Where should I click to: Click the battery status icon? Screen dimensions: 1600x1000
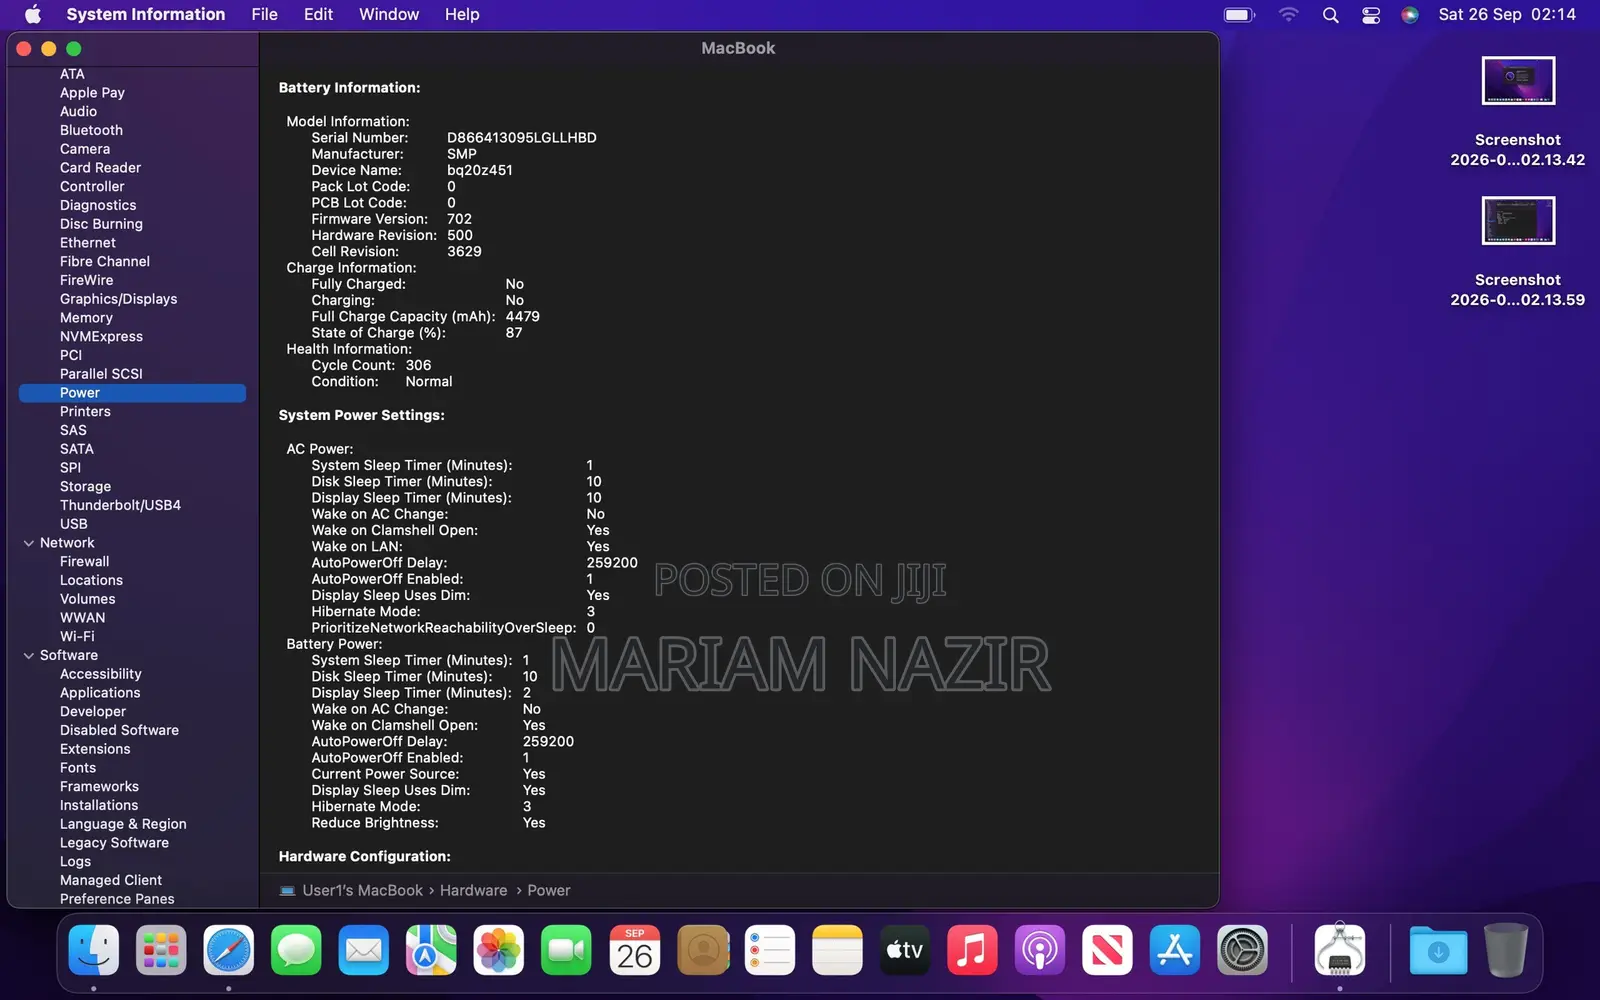pyautogui.click(x=1239, y=14)
